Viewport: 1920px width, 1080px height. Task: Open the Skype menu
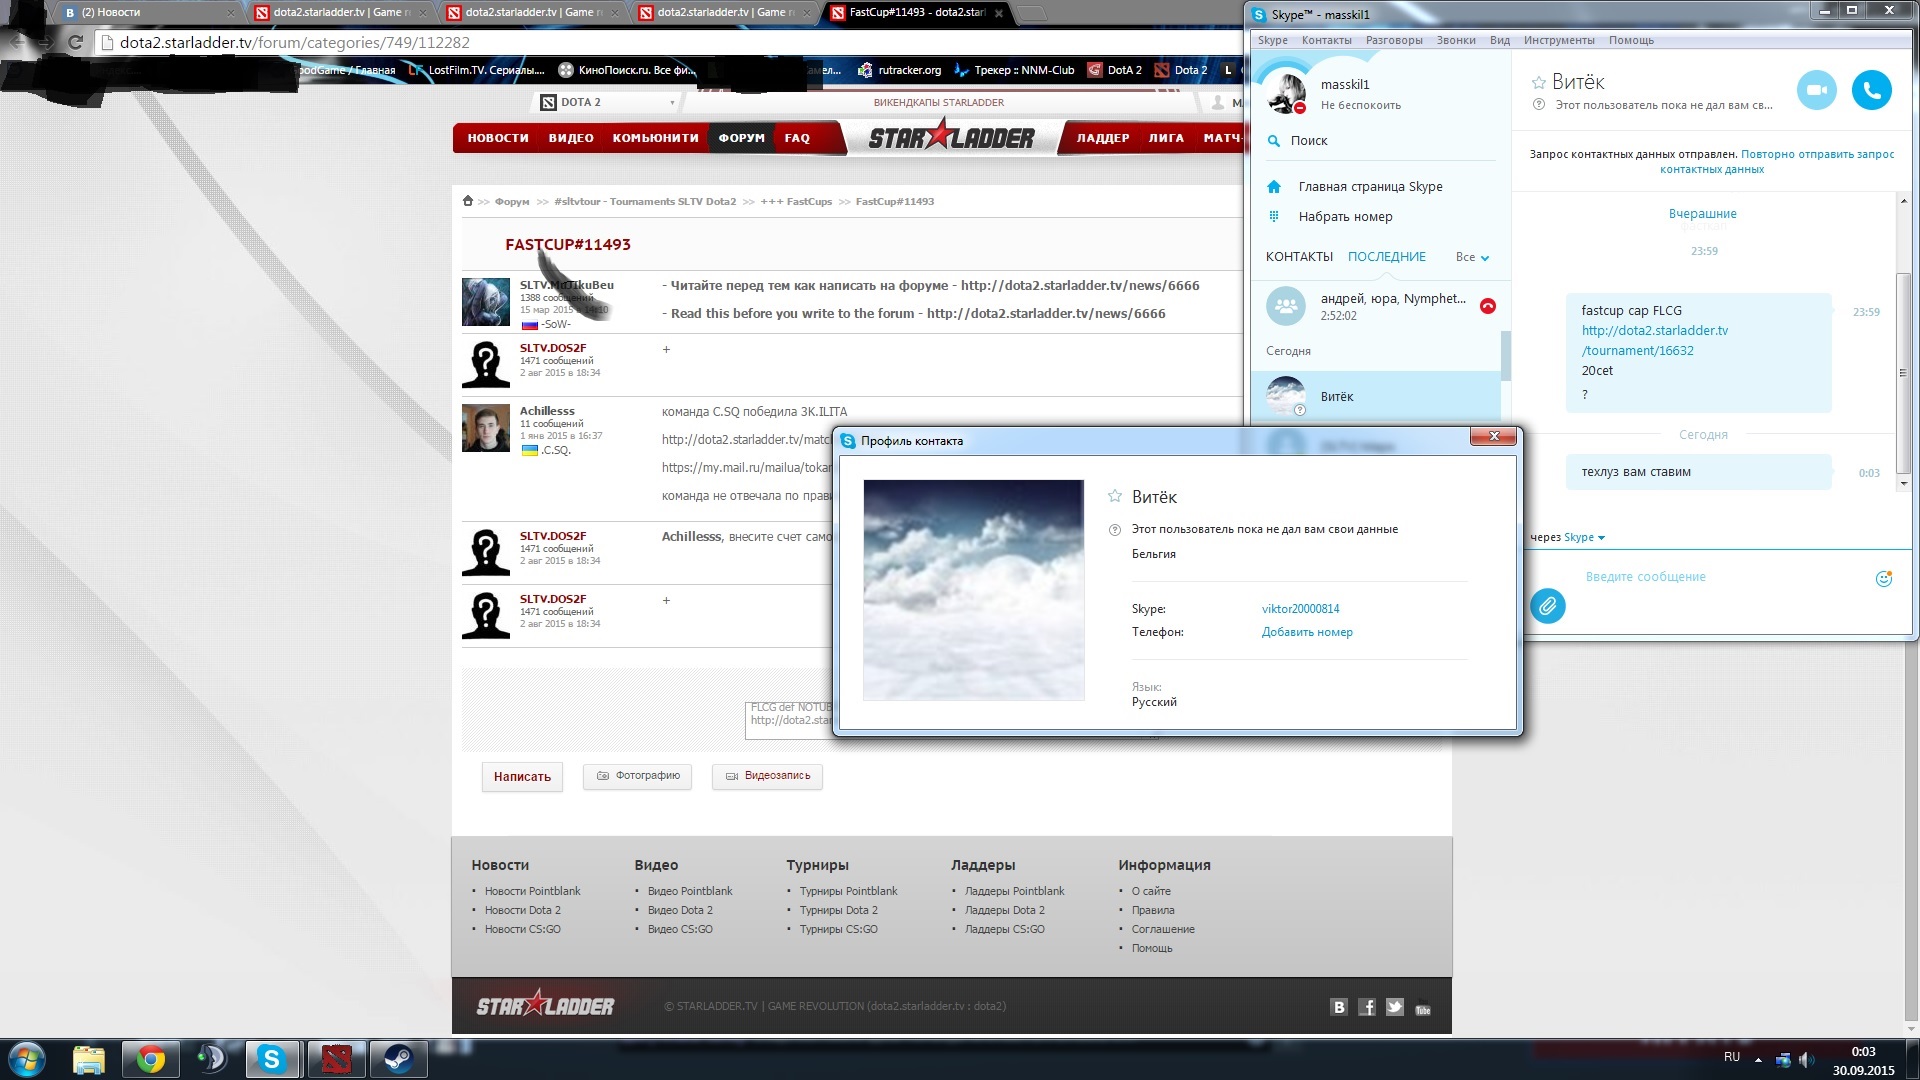pyautogui.click(x=1272, y=40)
